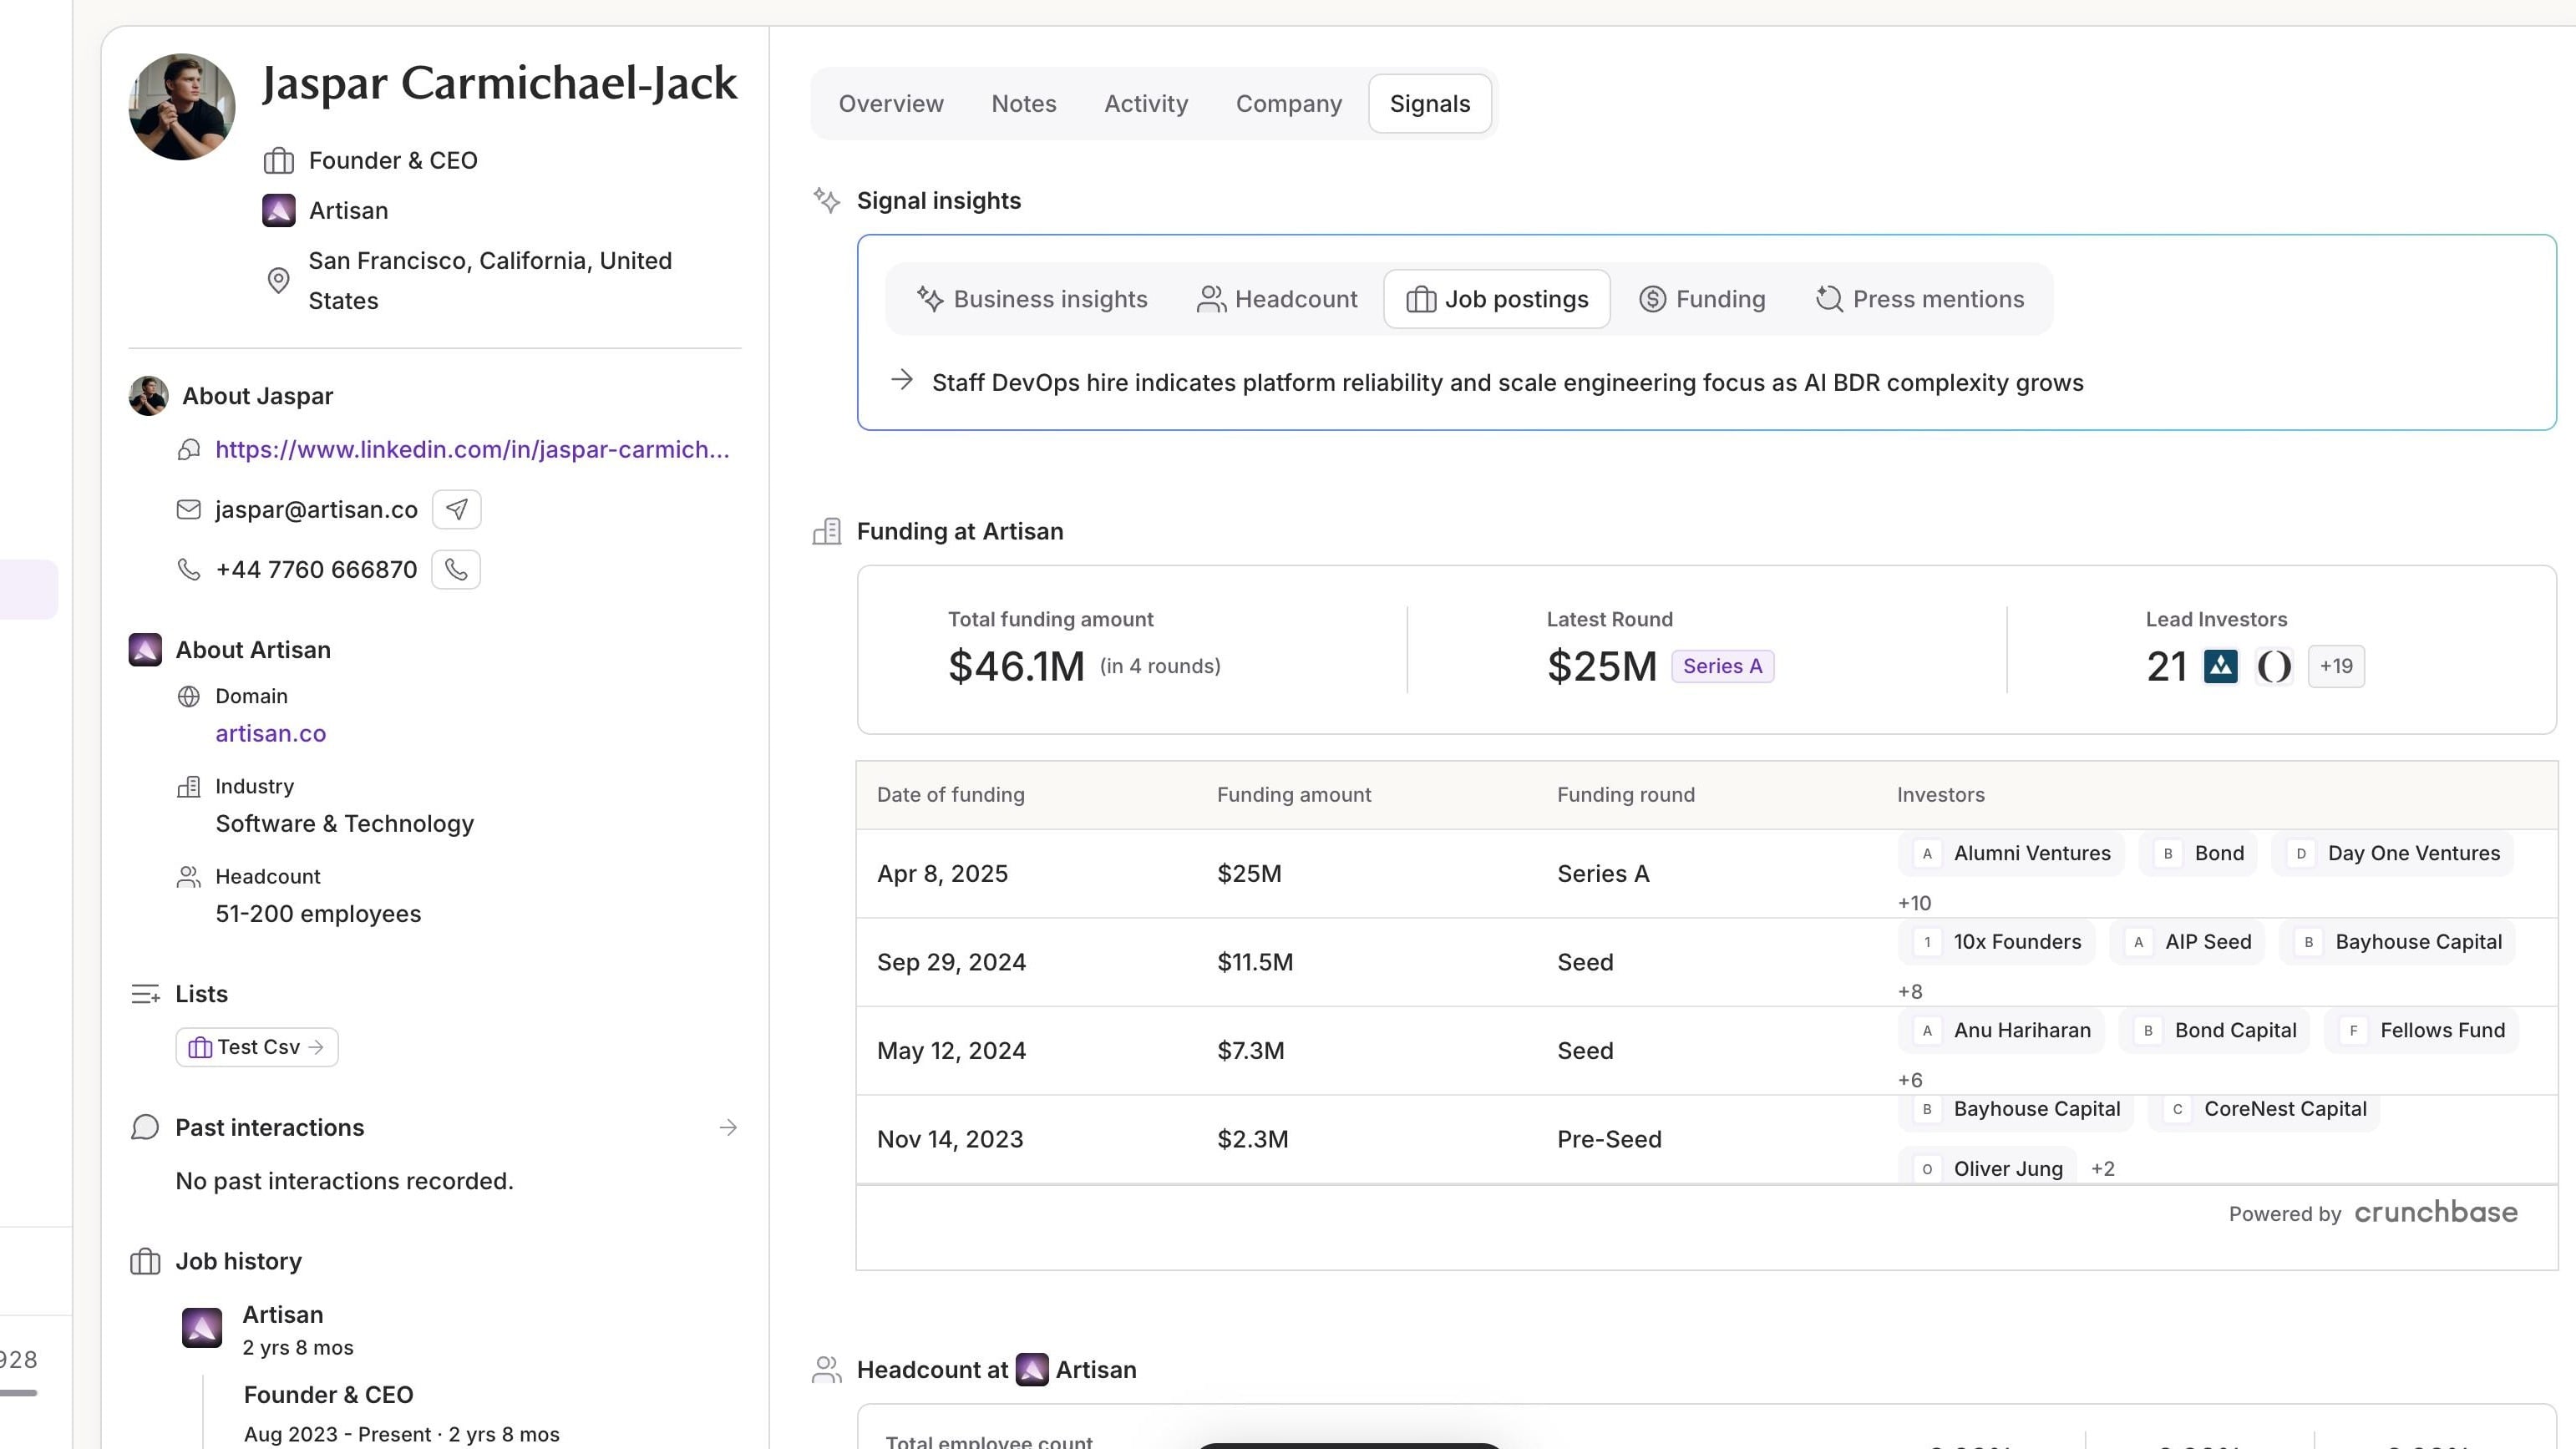Click the Job history briefcase icon
Viewport: 2576px width, 1449px height.
145,1262
